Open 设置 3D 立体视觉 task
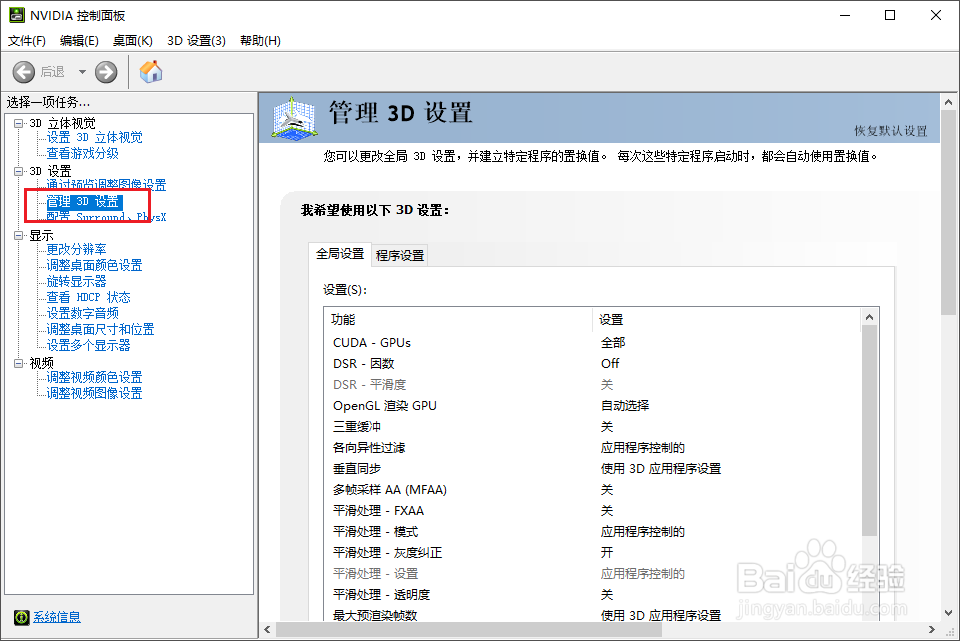Screen dimensions: 960x641 click(x=94, y=137)
